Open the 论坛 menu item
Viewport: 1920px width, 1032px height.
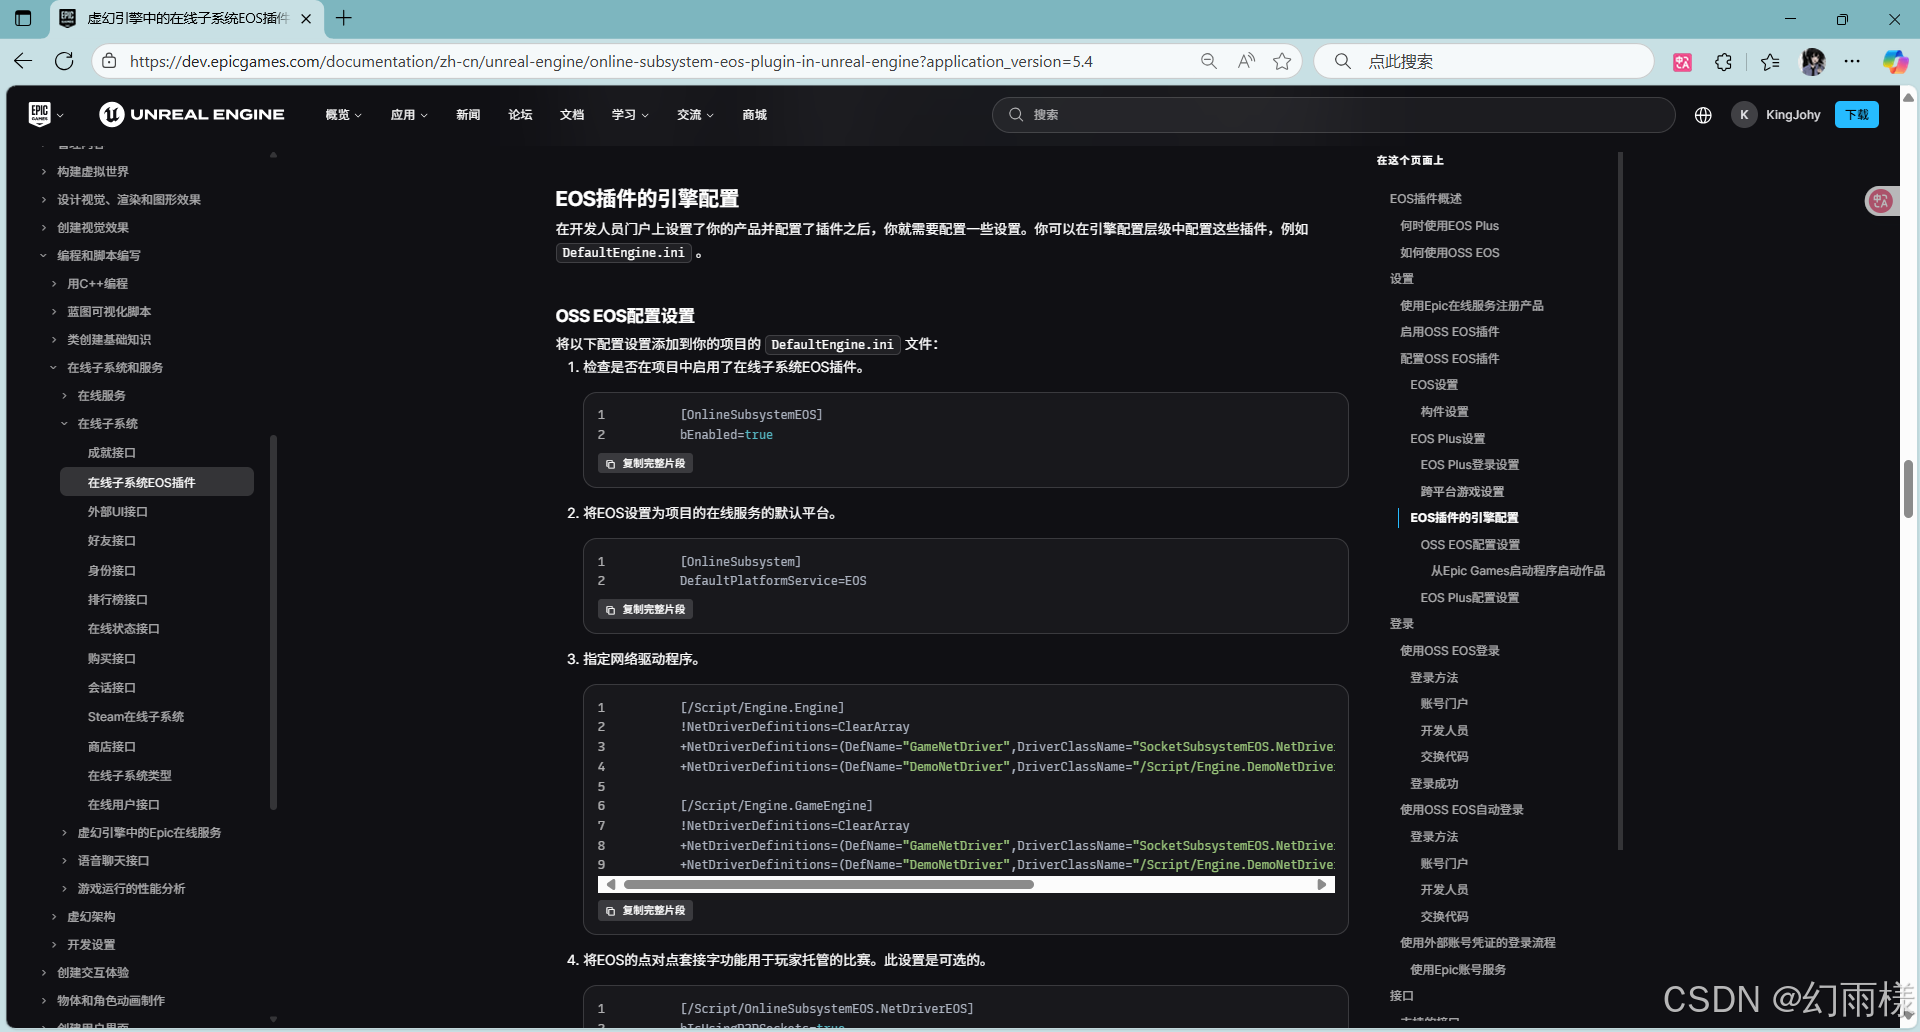coord(520,115)
